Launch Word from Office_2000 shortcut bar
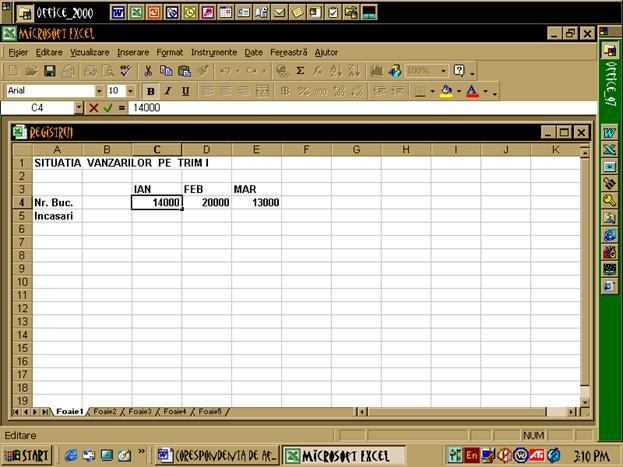 [x=118, y=13]
